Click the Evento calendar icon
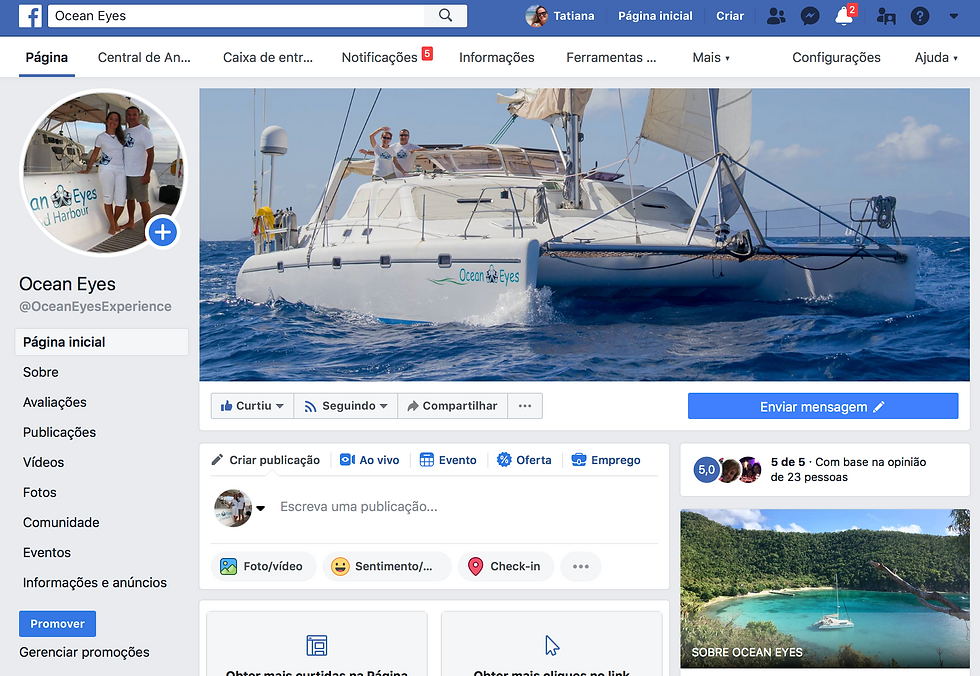980x676 pixels. click(426, 460)
